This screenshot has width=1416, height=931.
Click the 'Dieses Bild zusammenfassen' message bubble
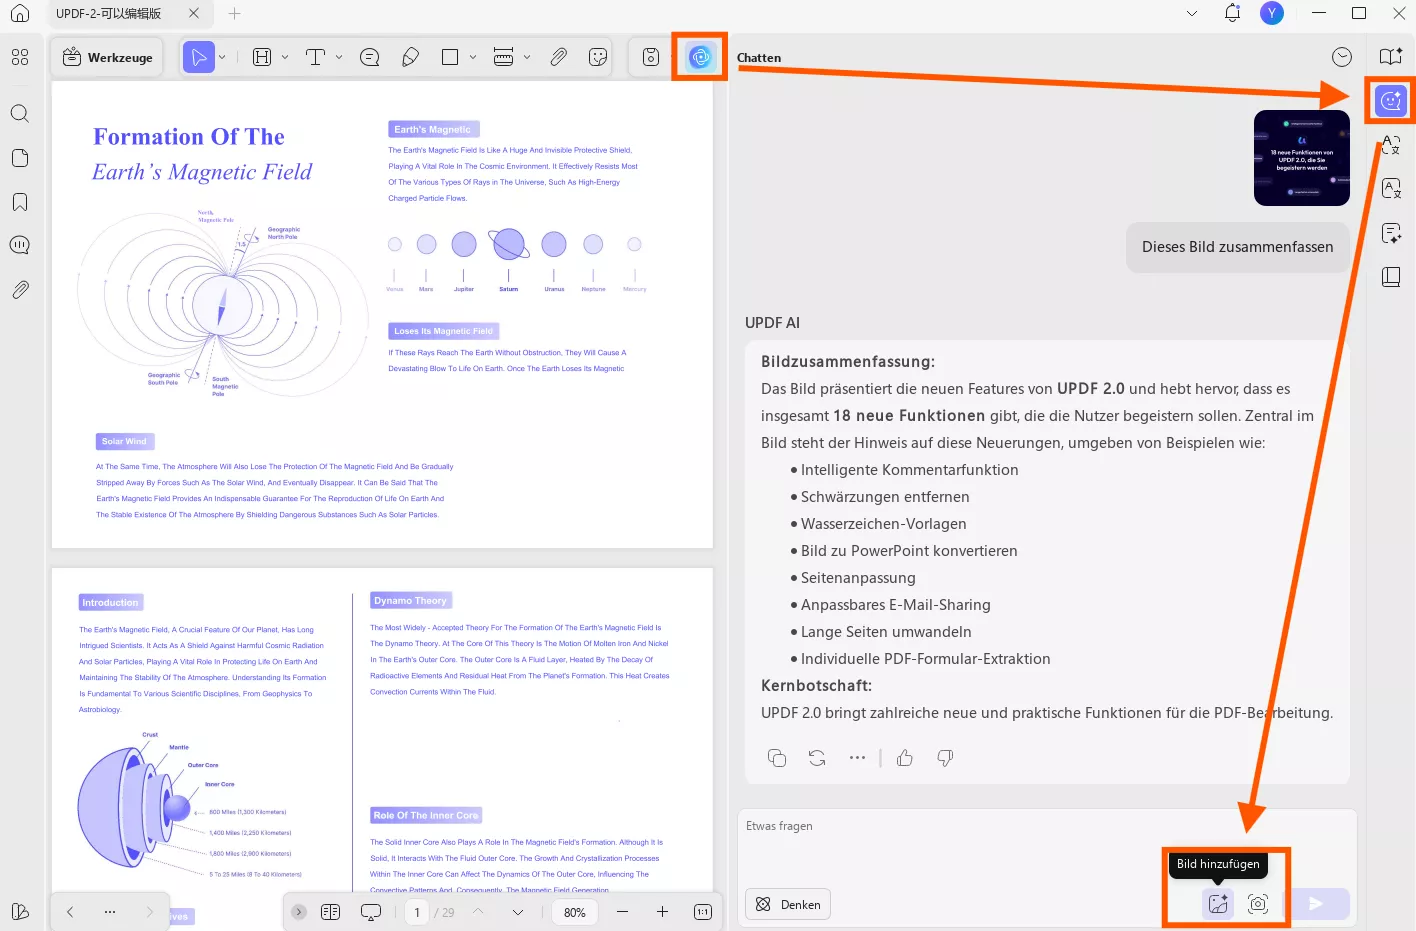(x=1237, y=247)
